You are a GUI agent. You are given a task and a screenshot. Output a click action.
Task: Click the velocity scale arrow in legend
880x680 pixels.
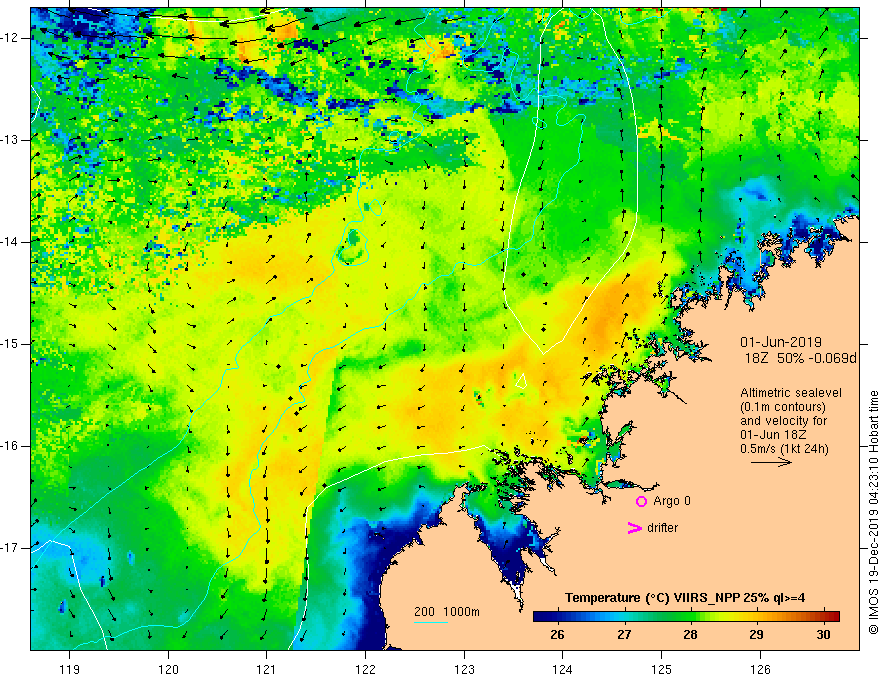click(x=771, y=462)
